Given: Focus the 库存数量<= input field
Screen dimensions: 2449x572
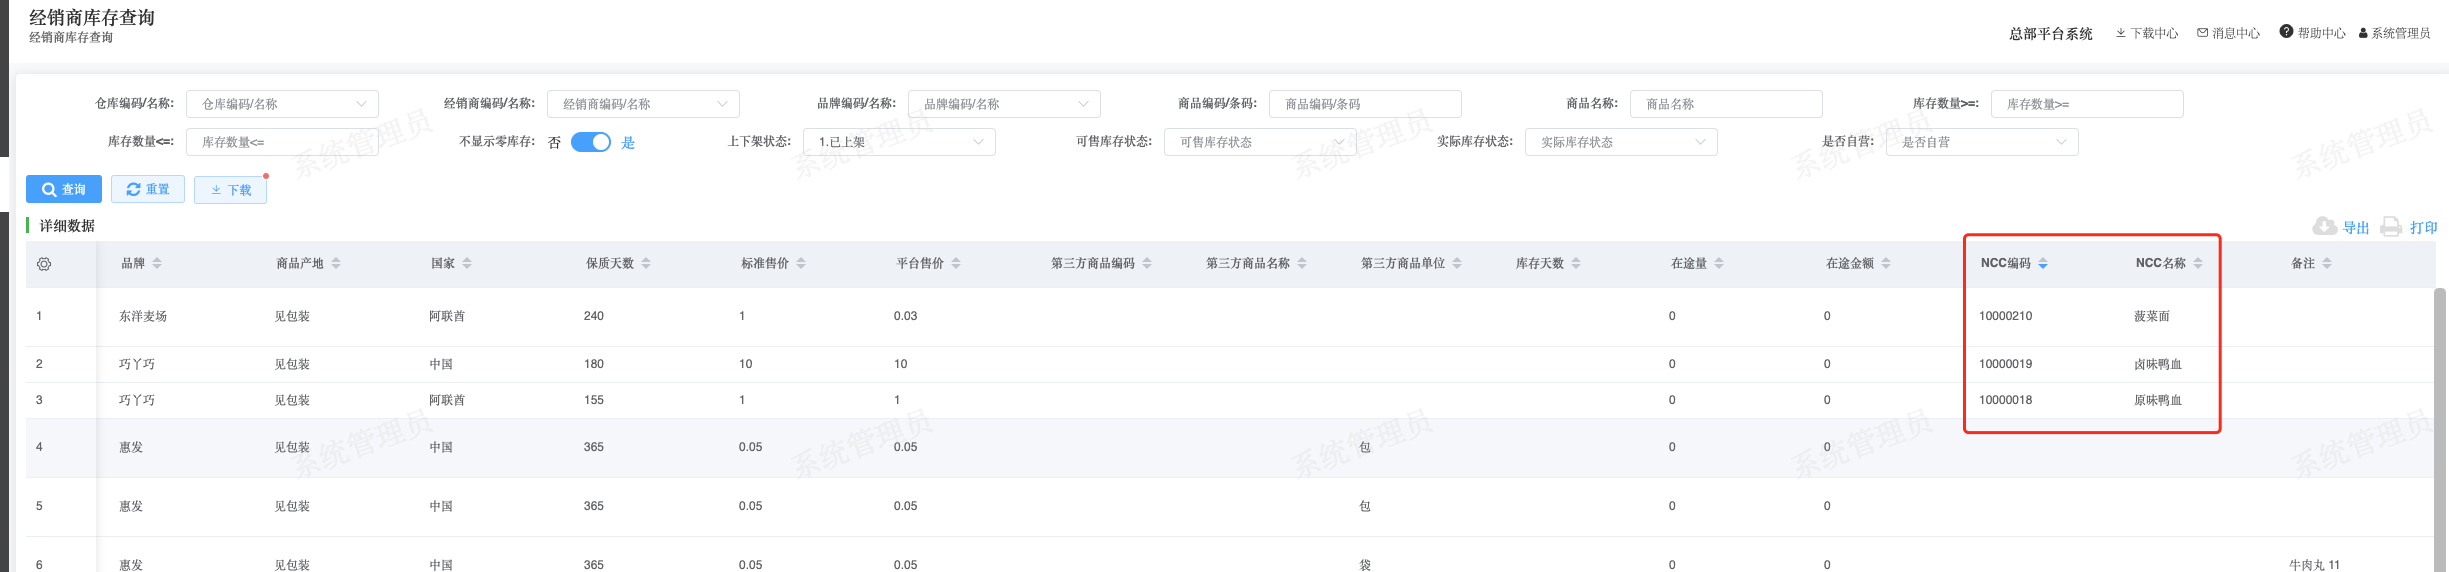Looking at the screenshot, I should [282, 142].
